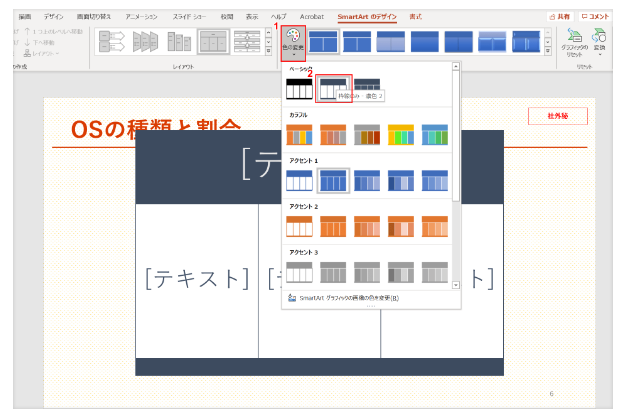Screen dimensions: 629x420
Task: Select the second basic color thumbnail outlined in red
Action: point(334,90)
